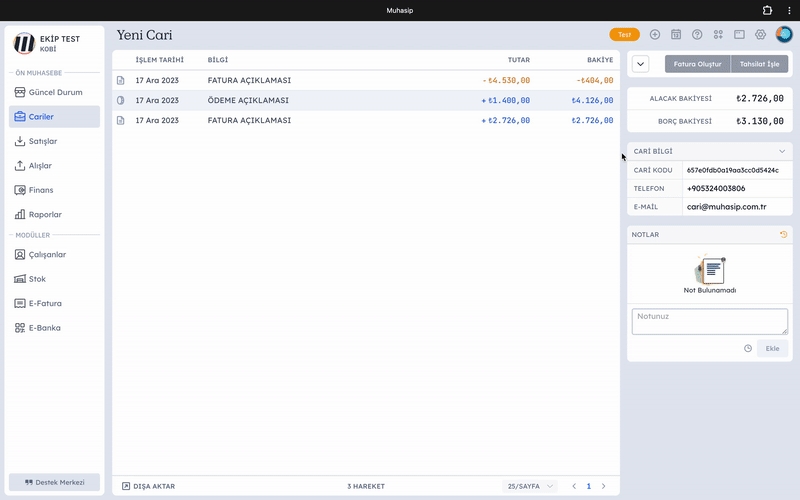The image size is (800, 500).
Task: Collapse the Cari Bilgi section
Action: pos(782,151)
